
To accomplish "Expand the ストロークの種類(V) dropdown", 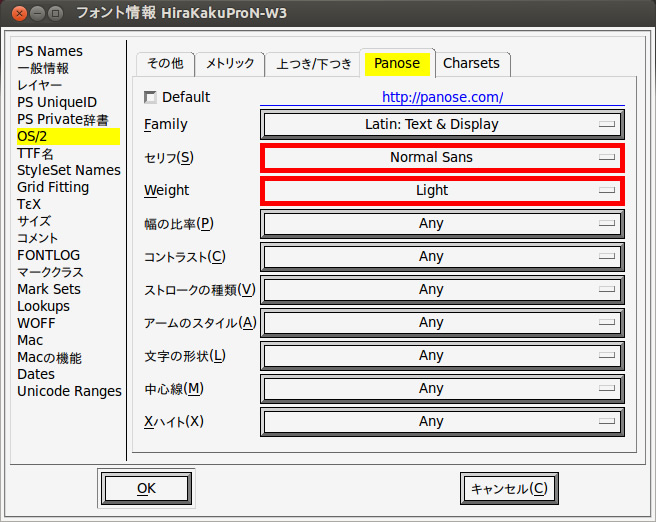I will click(x=442, y=289).
